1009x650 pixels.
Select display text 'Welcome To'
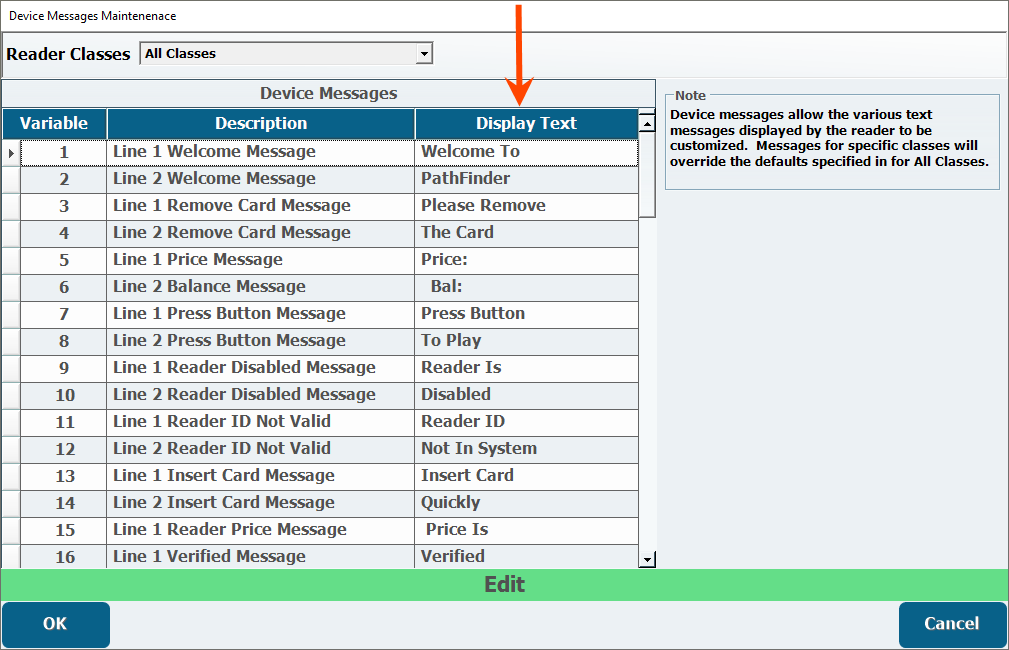click(470, 151)
